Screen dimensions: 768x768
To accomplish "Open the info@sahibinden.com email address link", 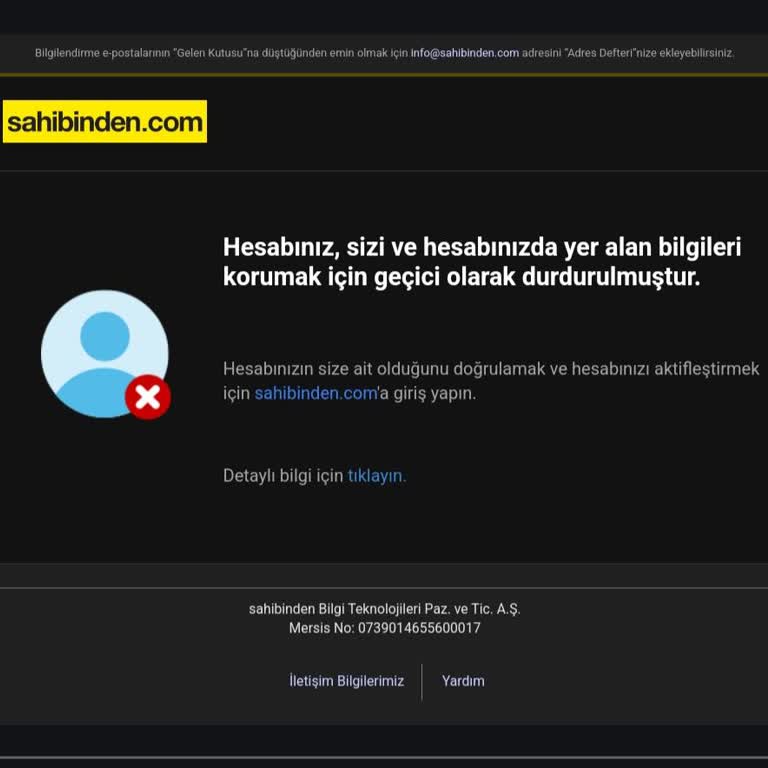I will pos(464,53).
